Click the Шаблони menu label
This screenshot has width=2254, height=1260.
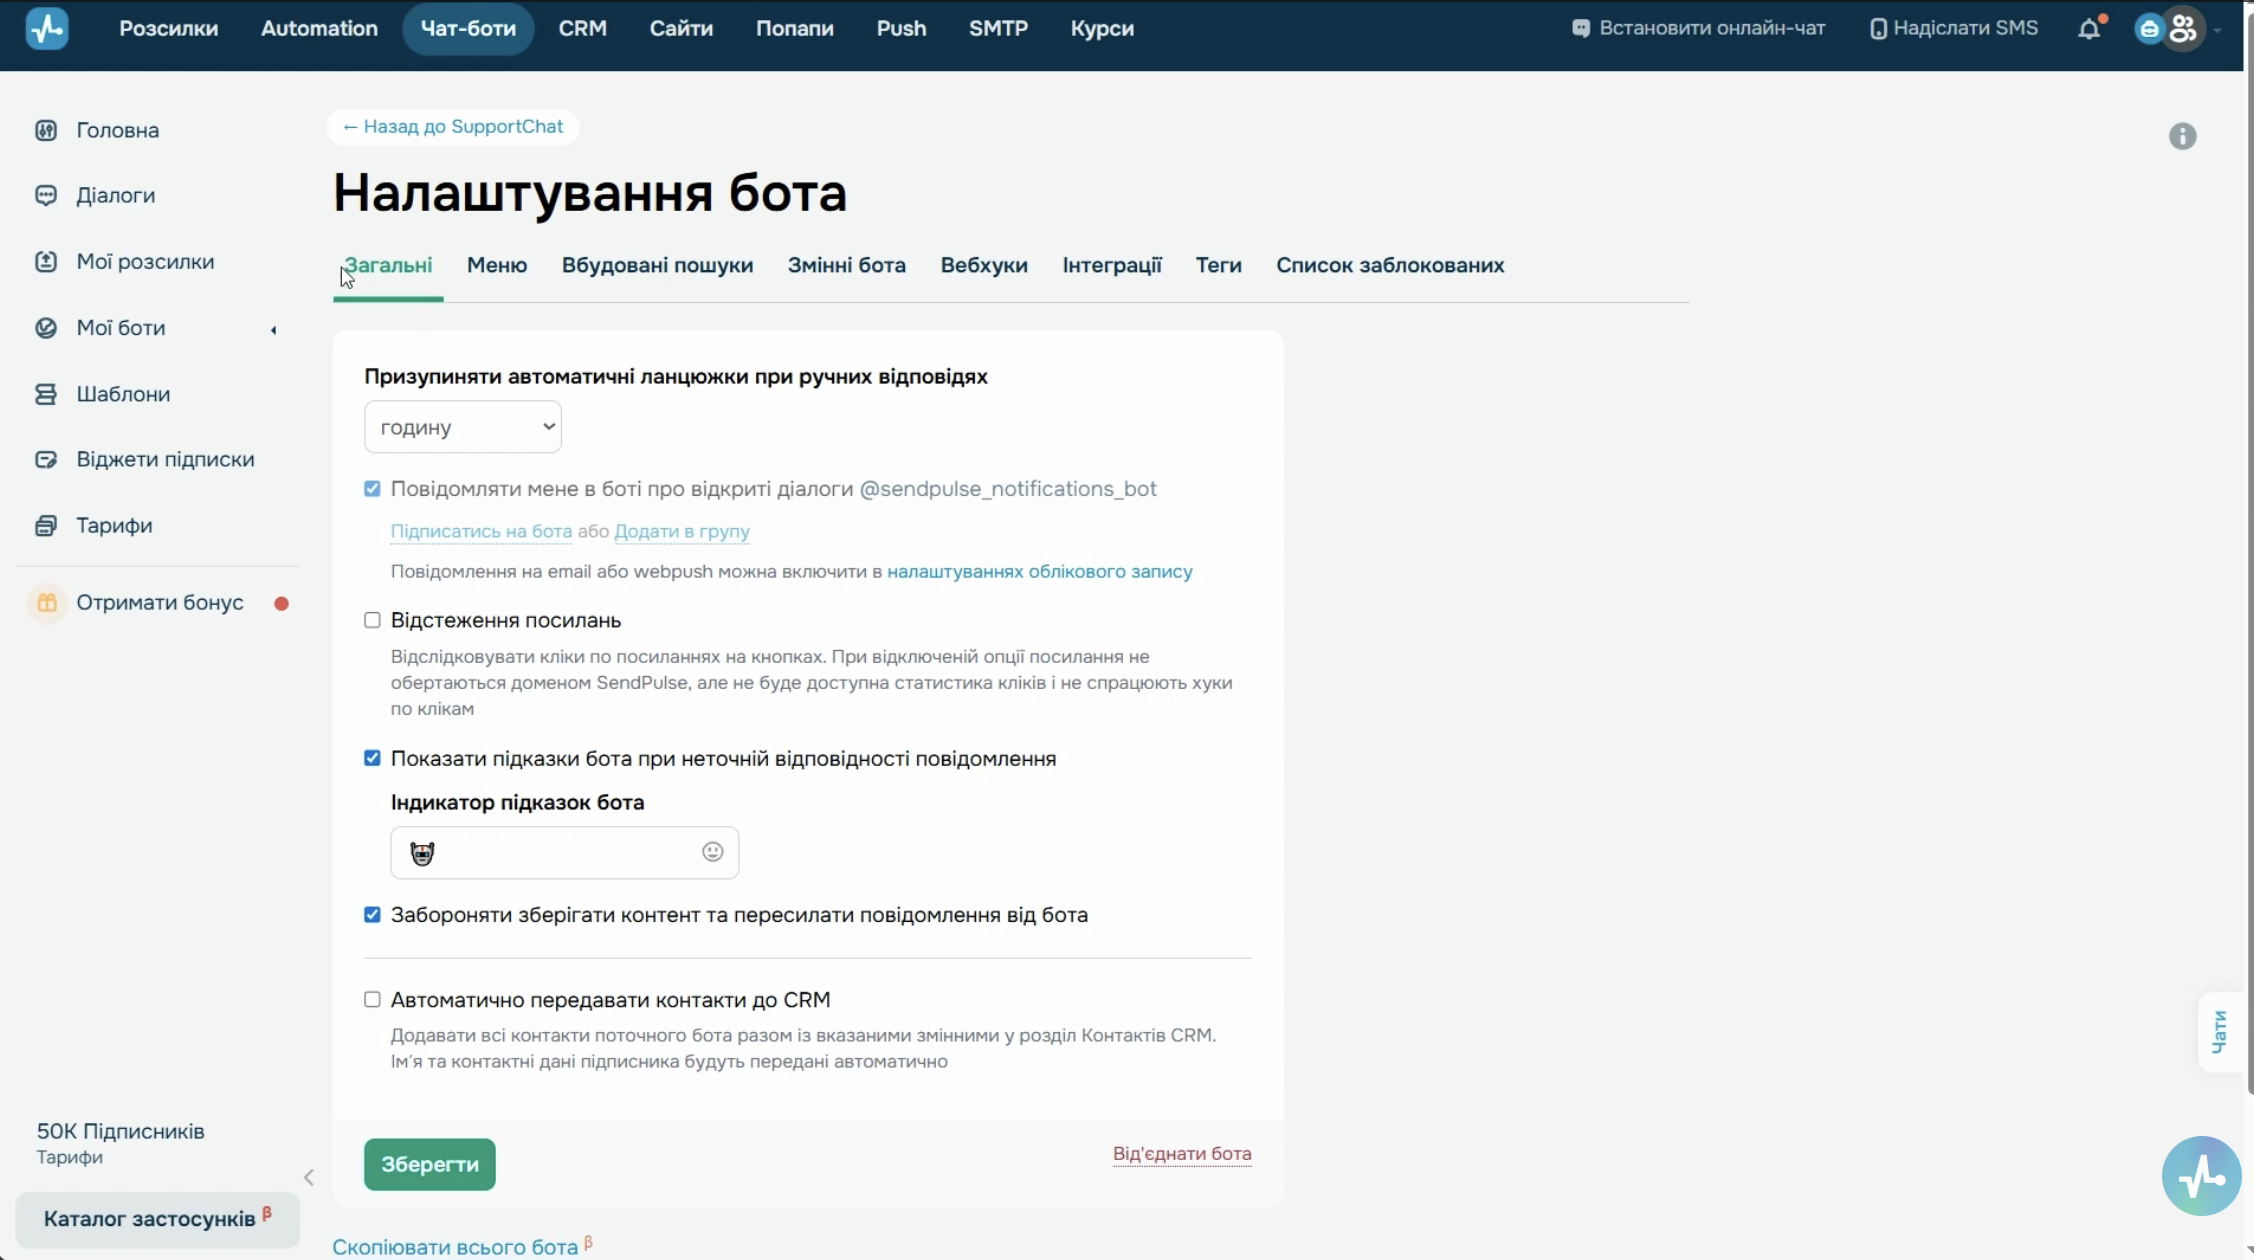(x=123, y=394)
